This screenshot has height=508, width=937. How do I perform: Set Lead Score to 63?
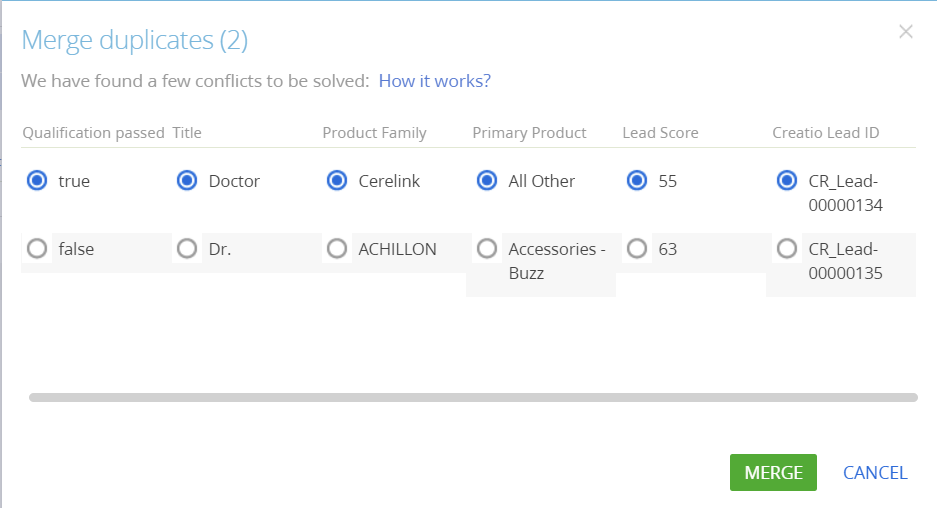pyautogui.click(x=637, y=249)
